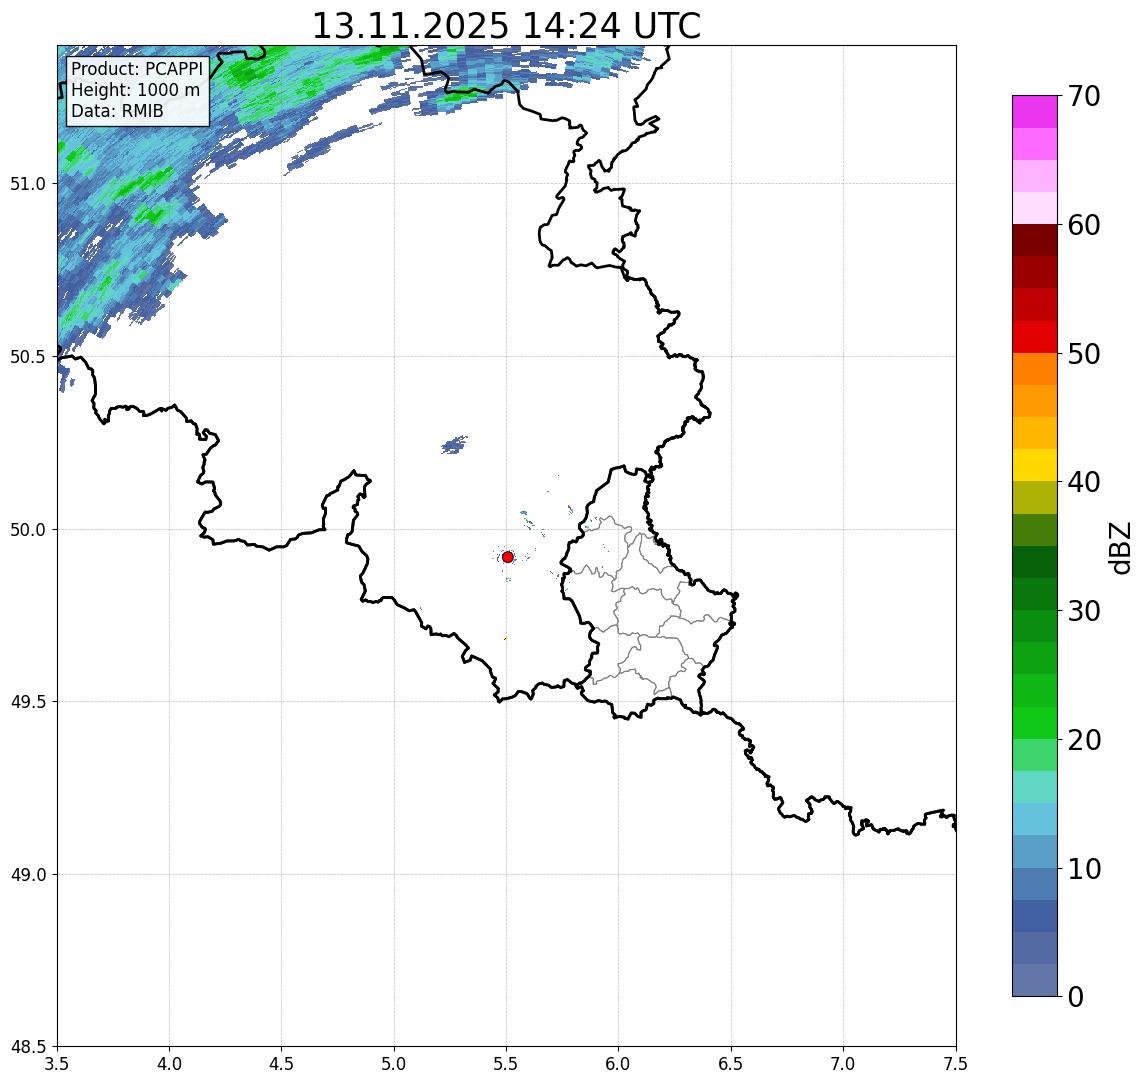Click the colorbar tick label 50
The image size is (1145, 1084).
[x=1084, y=354]
